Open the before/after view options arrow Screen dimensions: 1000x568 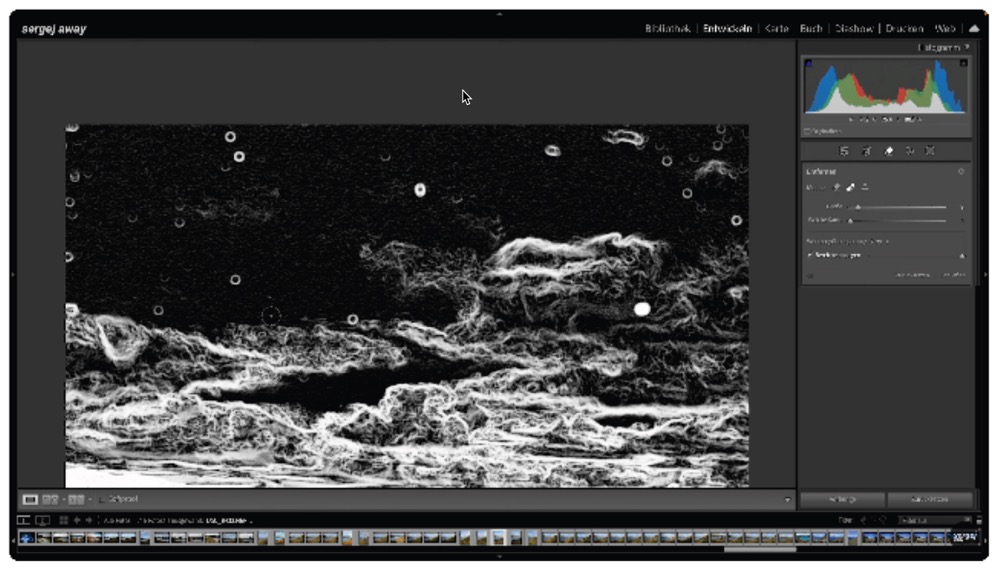tap(90, 500)
